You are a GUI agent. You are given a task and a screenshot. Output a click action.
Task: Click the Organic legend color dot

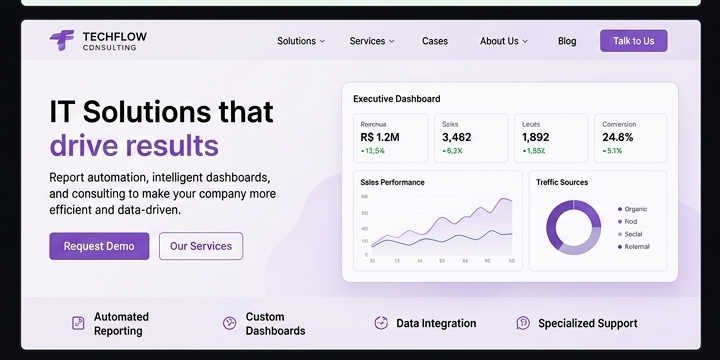pos(620,209)
